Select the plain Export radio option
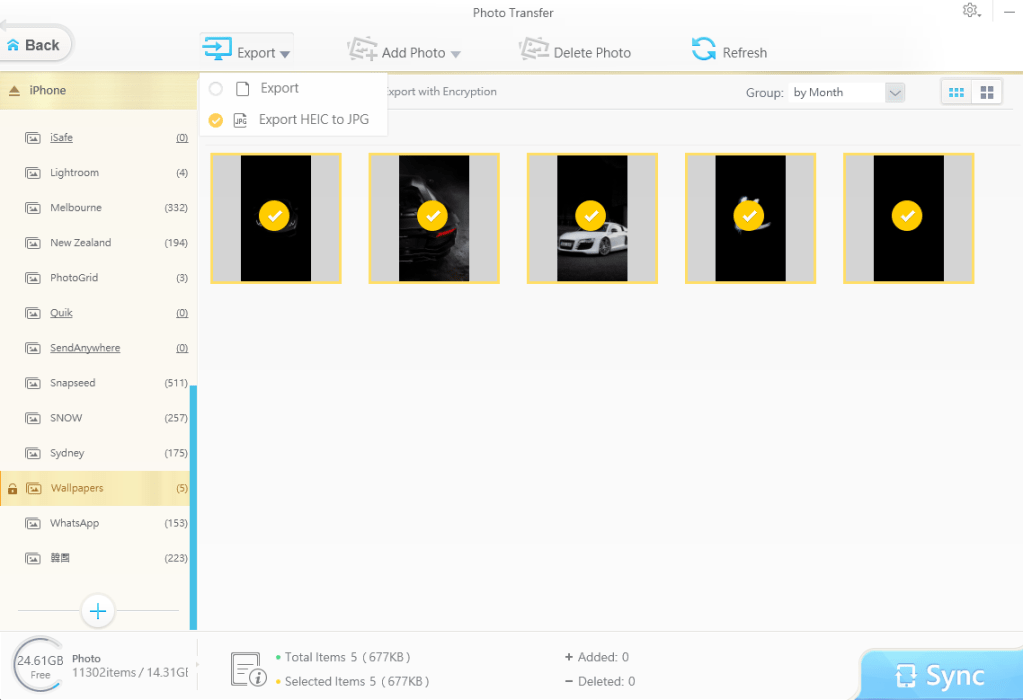 (x=216, y=89)
